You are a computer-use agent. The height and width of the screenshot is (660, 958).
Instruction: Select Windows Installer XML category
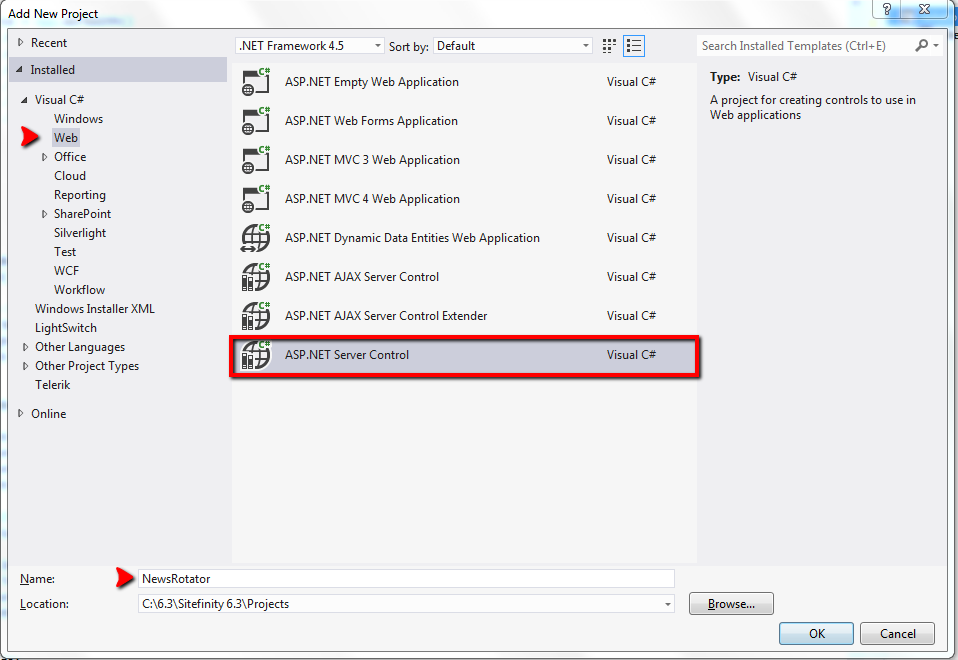click(95, 309)
